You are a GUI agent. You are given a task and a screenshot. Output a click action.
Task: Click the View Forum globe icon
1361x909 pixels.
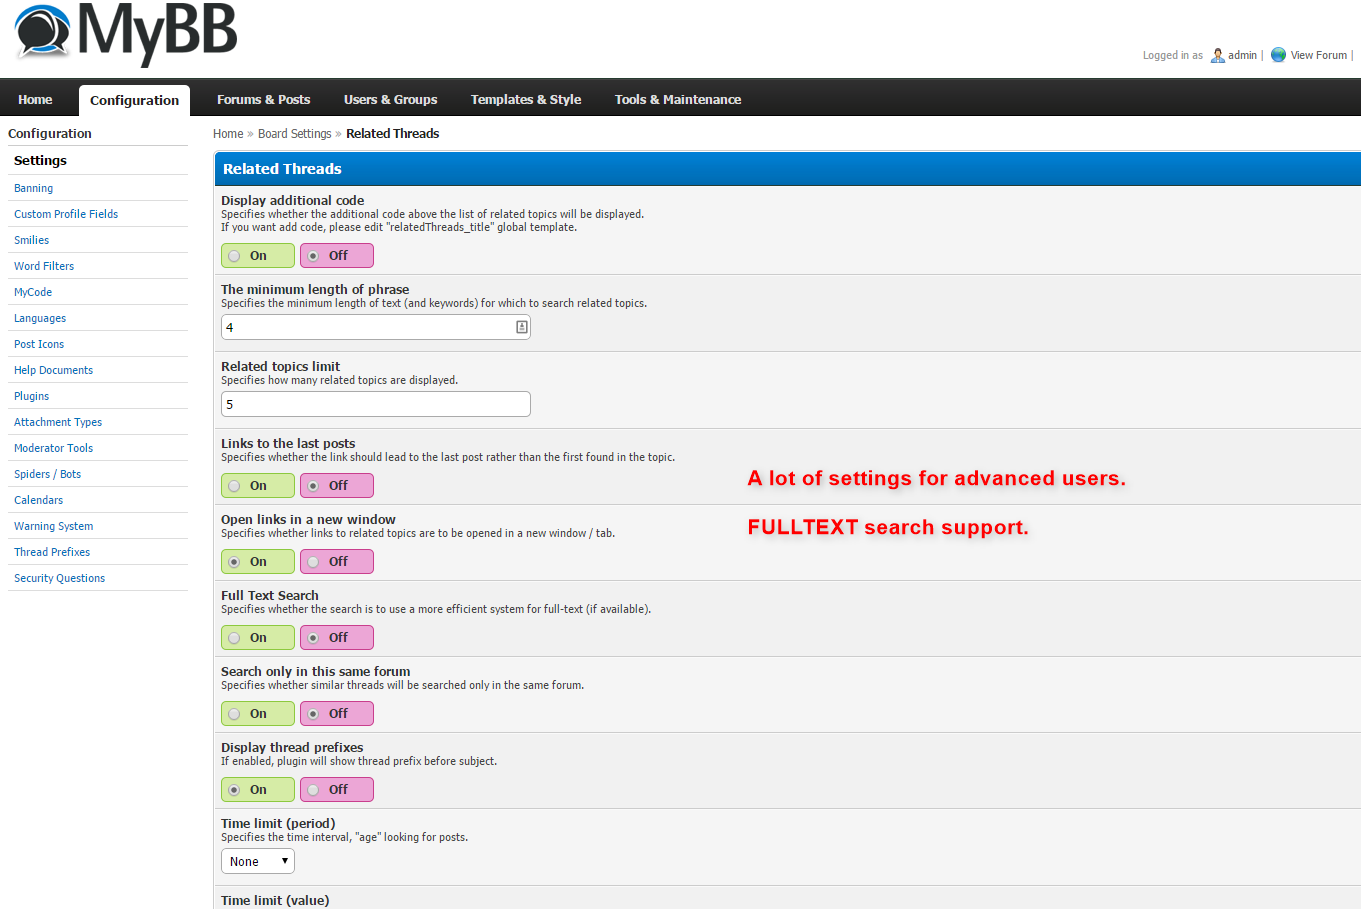tap(1278, 55)
